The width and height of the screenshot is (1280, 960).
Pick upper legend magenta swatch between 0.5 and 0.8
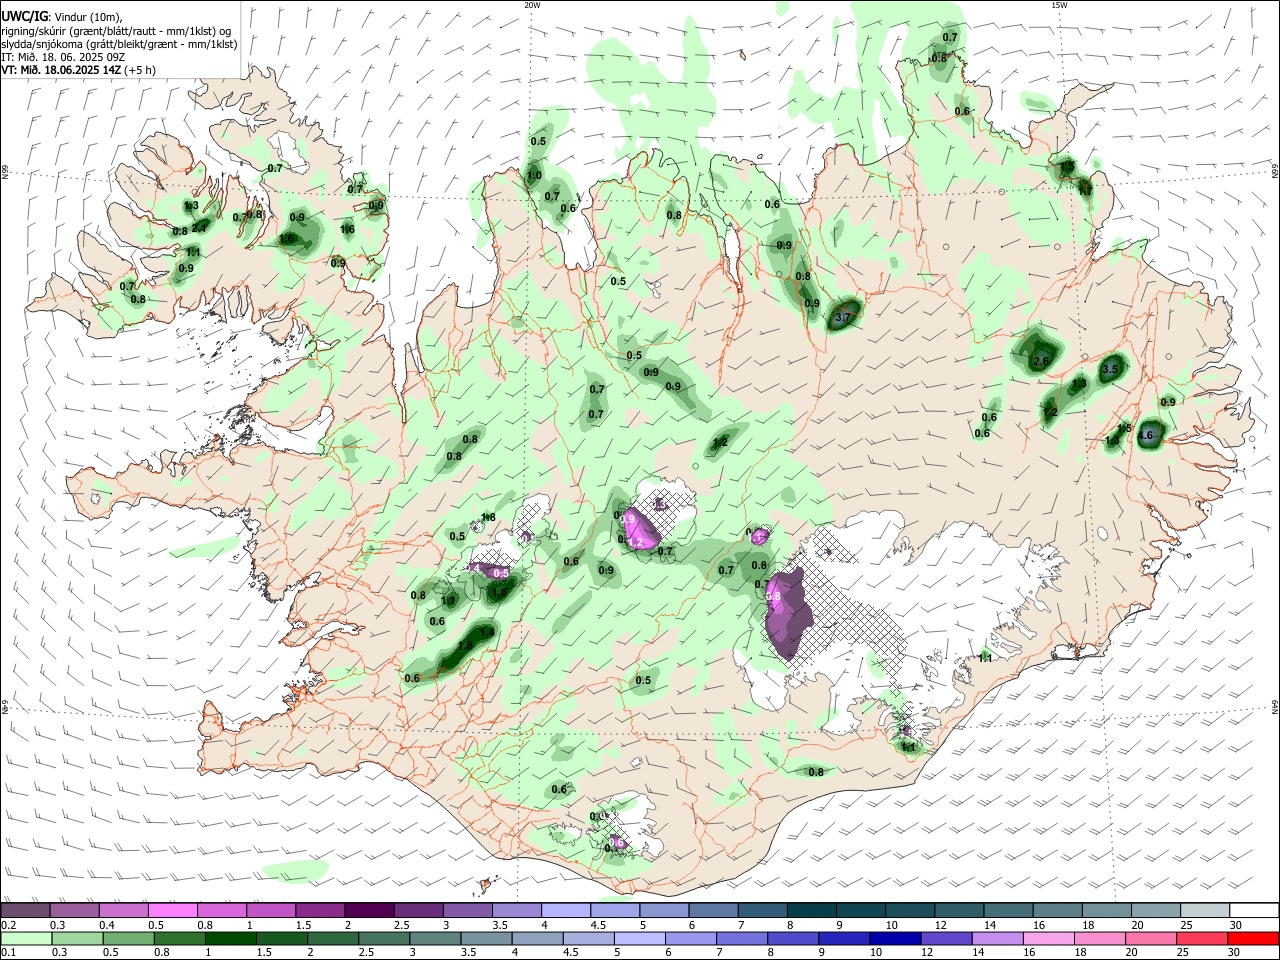(x=173, y=911)
